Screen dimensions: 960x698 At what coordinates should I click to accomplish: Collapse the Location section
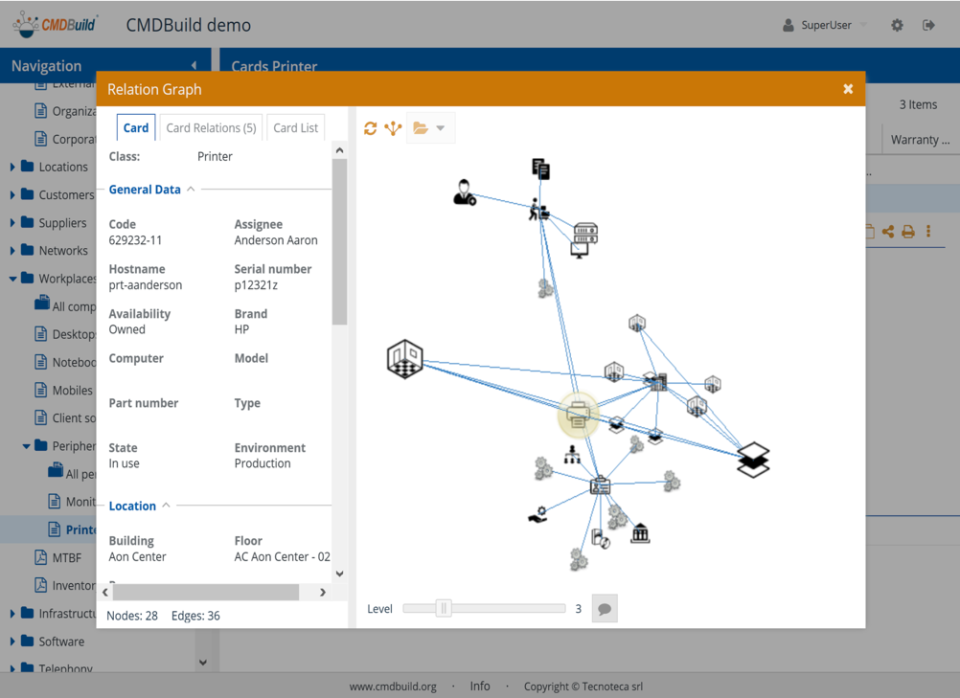[x=166, y=506]
